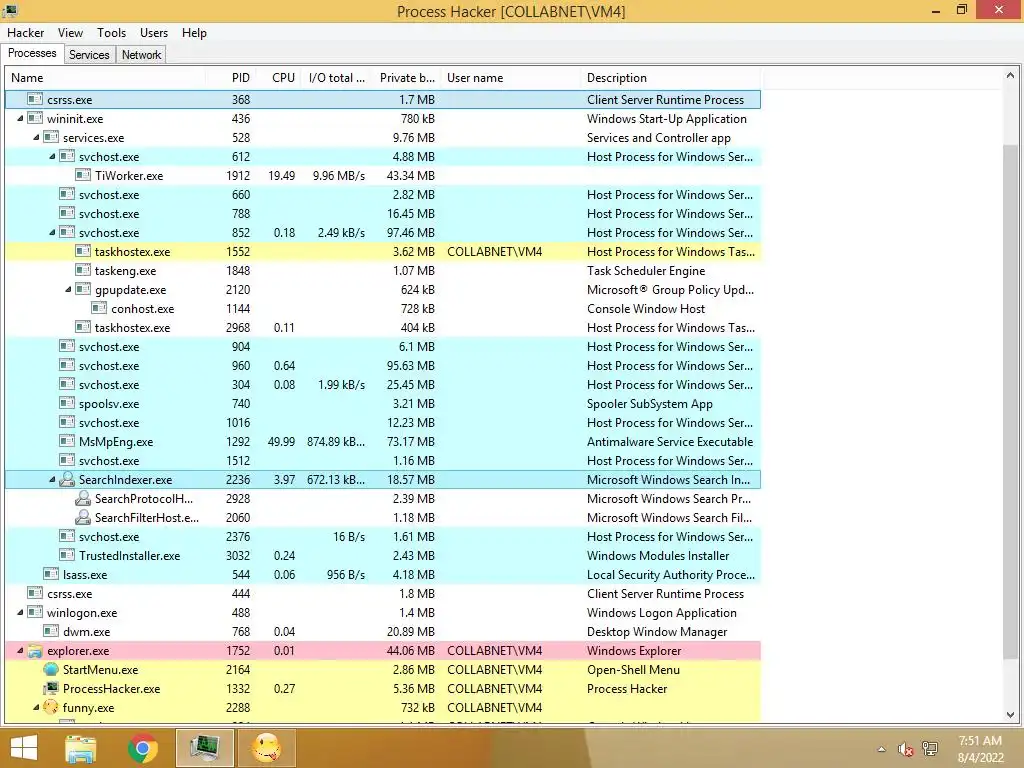Click the vertical scrollbar thumb
Image resolution: width=1024 pixels, height=768 pixels.
click(1010, 400)
